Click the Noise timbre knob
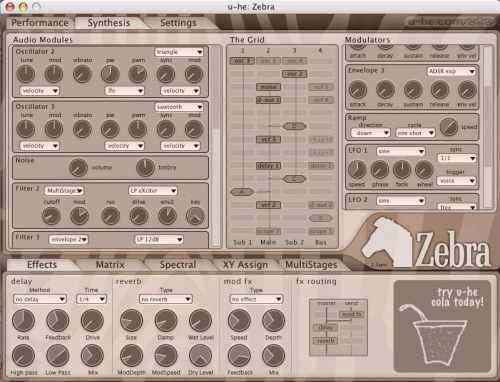Viewport: 500px width, 382px height. coord(145,167)
